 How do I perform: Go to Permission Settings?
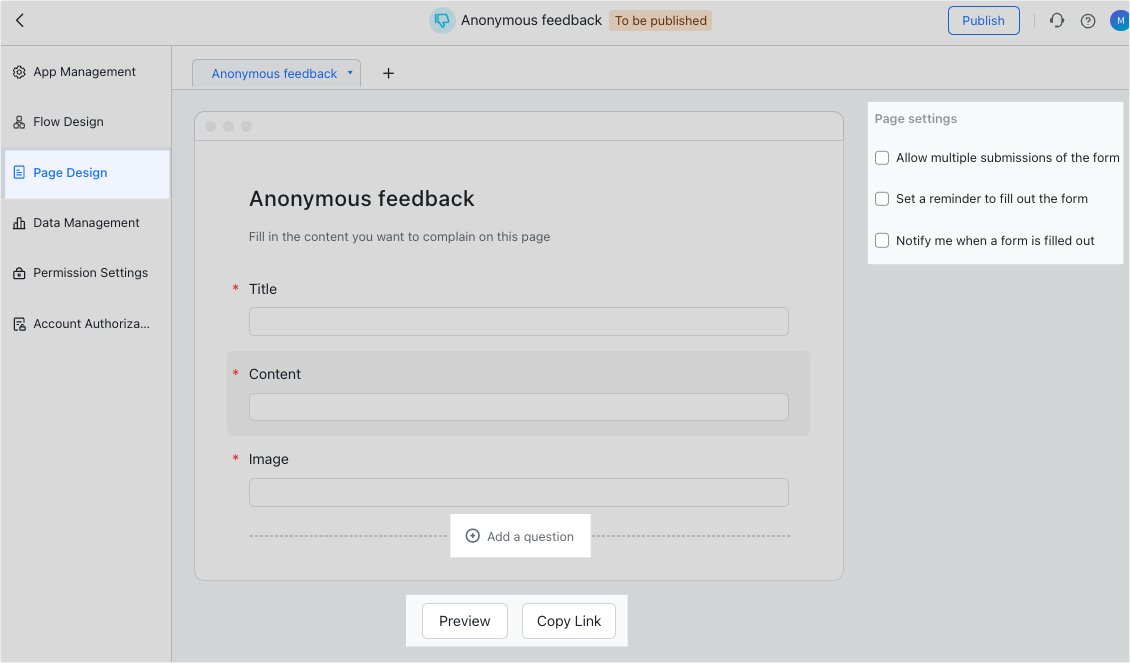click(x=90, y=272)
